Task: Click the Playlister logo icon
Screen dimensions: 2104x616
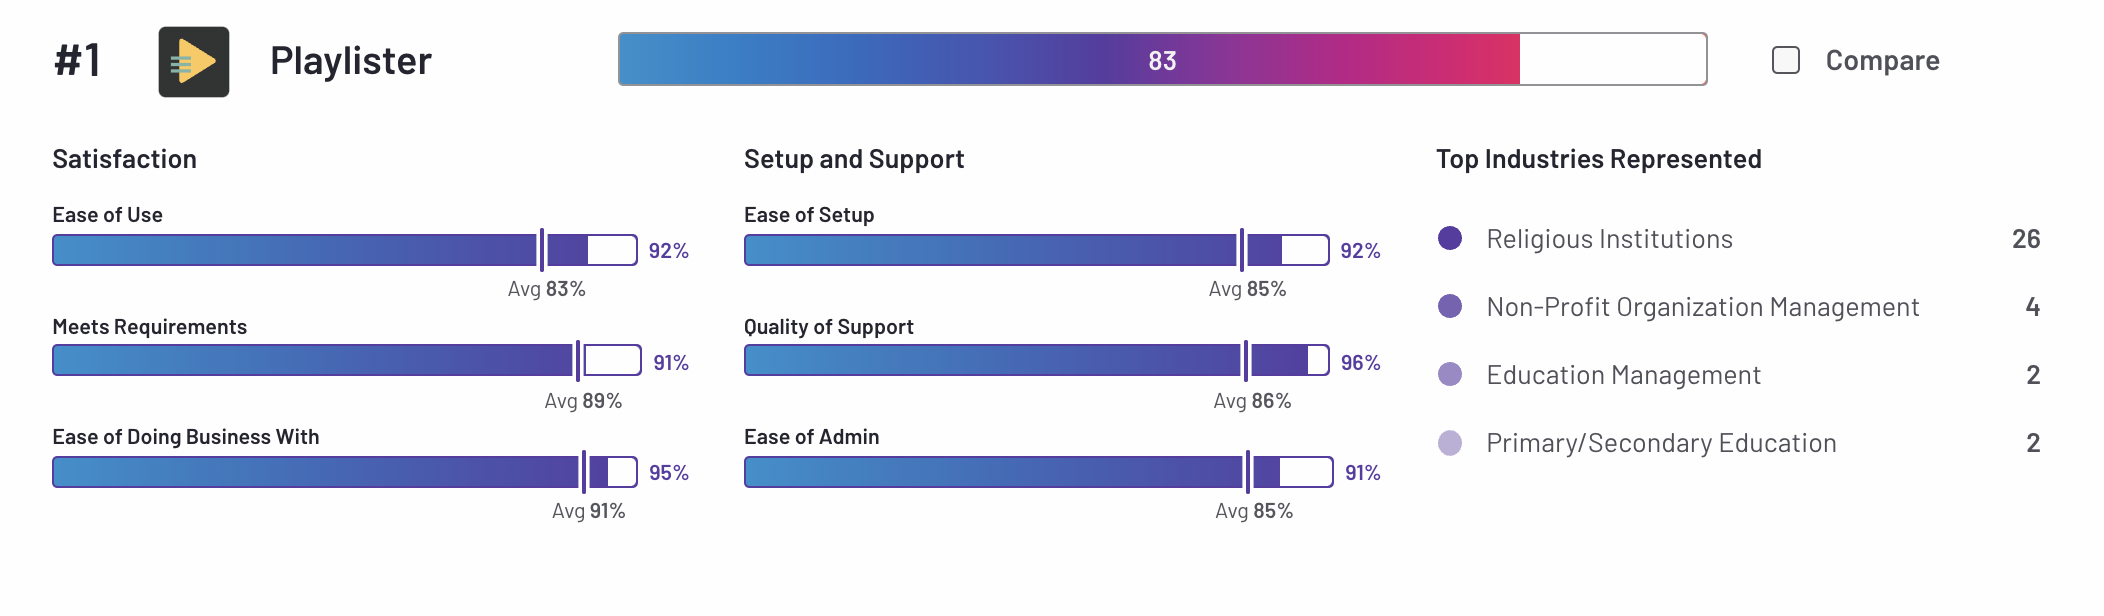Action: pos(194,62)
